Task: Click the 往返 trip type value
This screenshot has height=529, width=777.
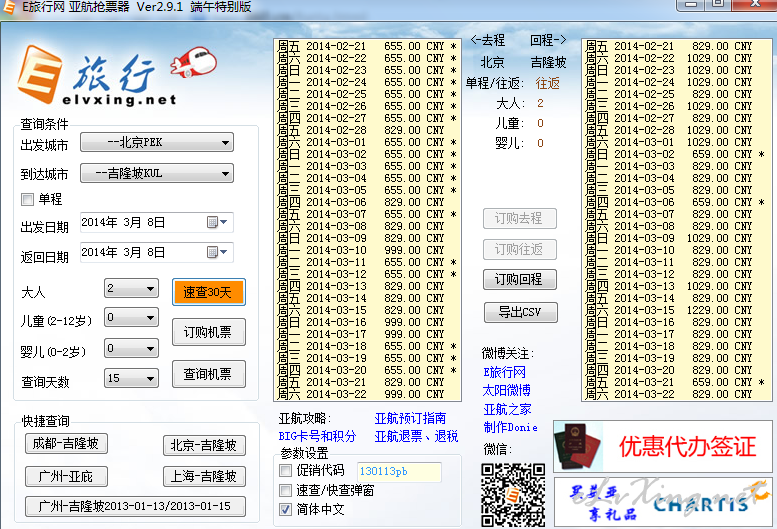Action: (x=548, y=83)
